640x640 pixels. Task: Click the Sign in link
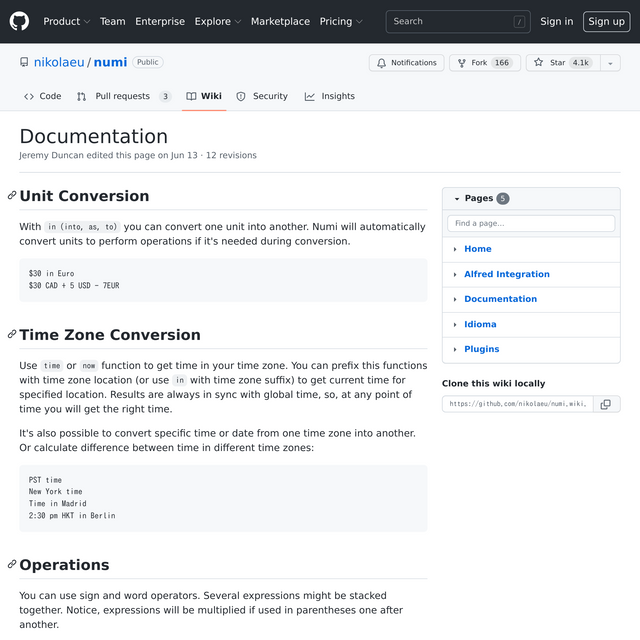(x=557, y=21)
